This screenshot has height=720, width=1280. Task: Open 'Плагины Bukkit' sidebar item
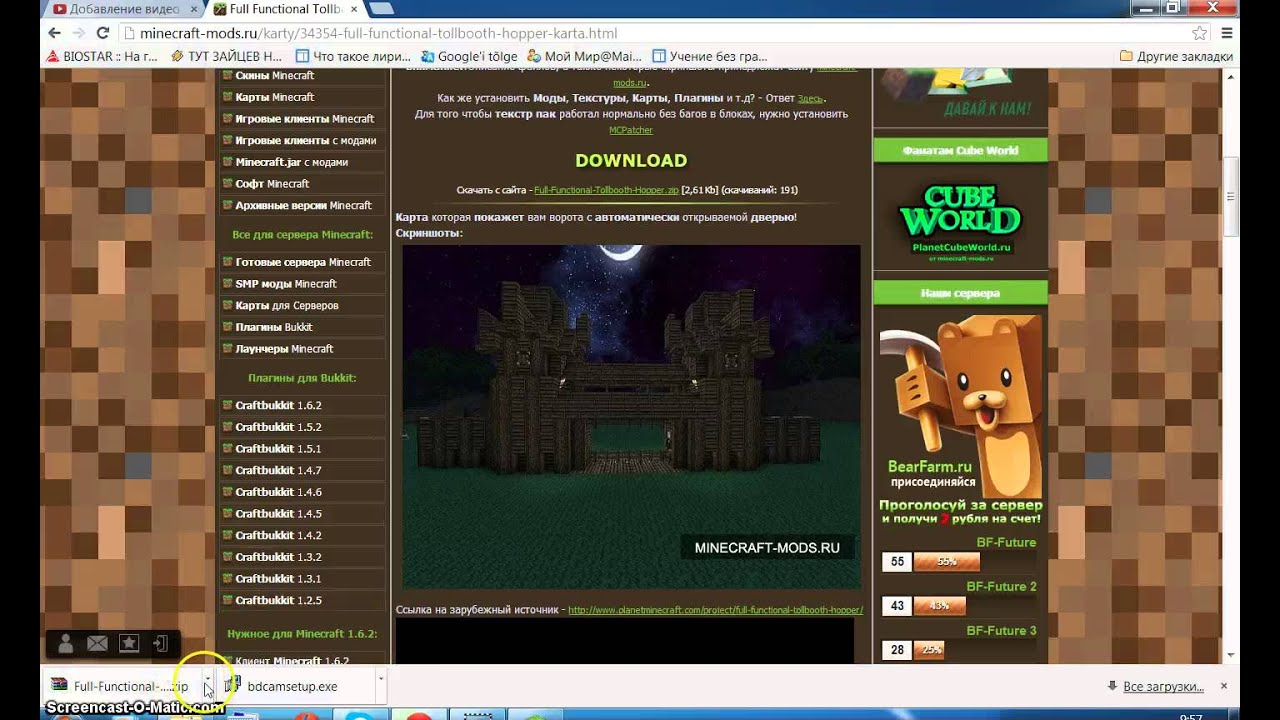303,327
